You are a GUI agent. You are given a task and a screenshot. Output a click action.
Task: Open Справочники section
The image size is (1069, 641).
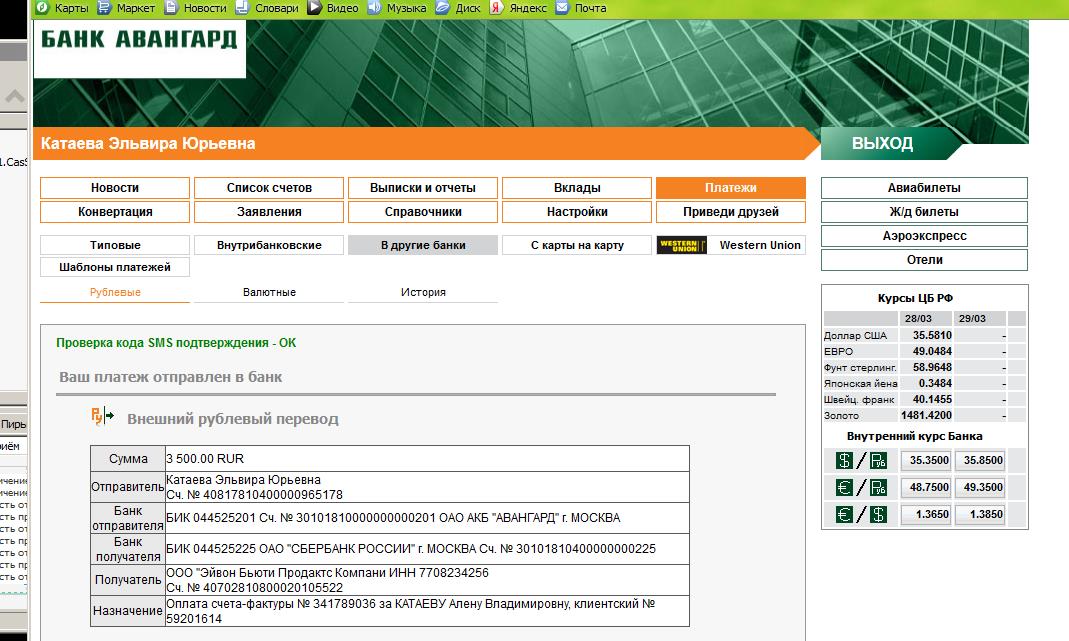[x=423, y=211]
